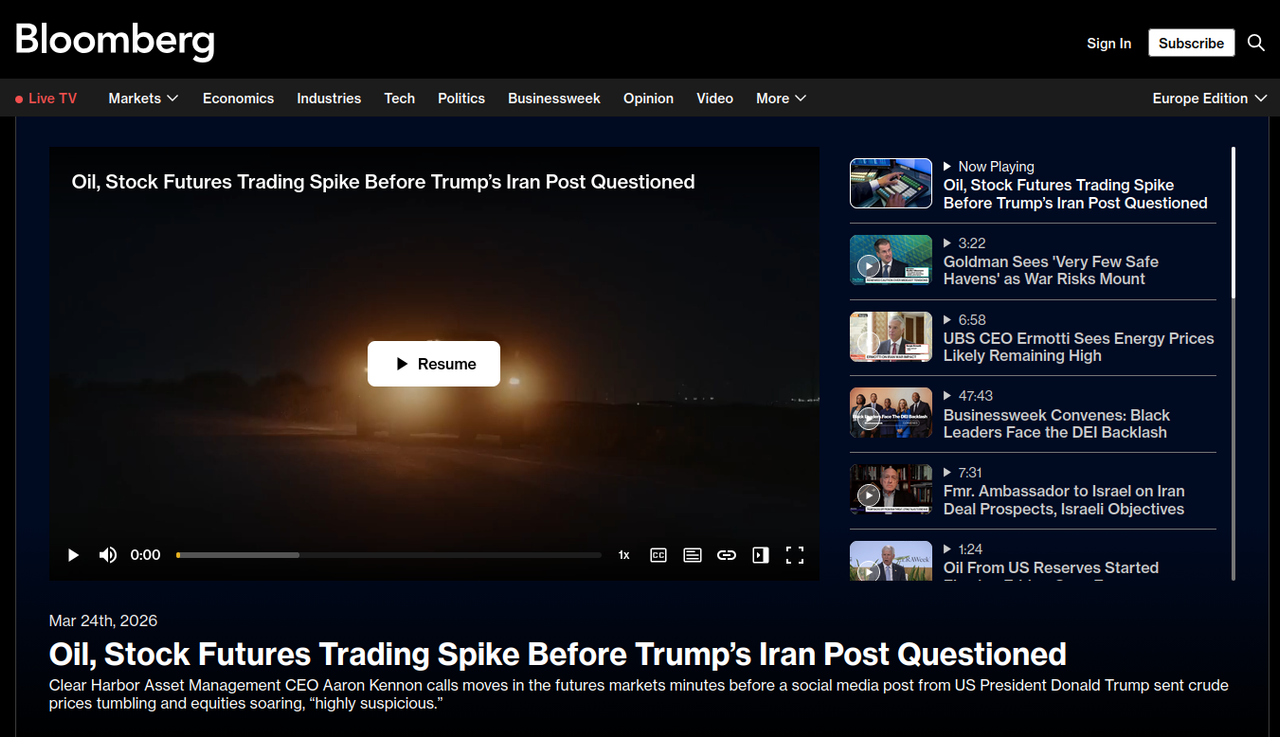Open Oil From US Reserves Started title
This screenshot has width=1280, height=737.
point(1051,568)
